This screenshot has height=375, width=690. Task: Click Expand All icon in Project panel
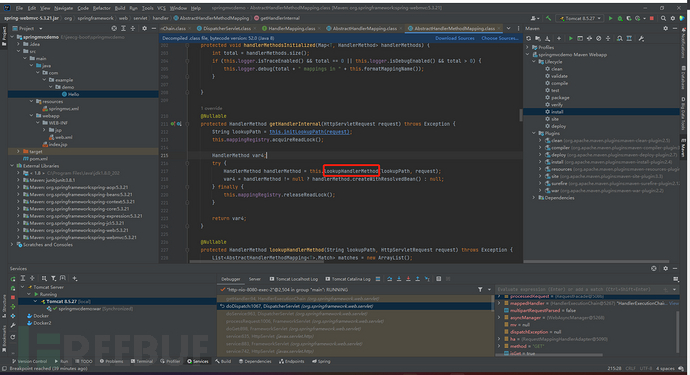click(x=123, y=29)
